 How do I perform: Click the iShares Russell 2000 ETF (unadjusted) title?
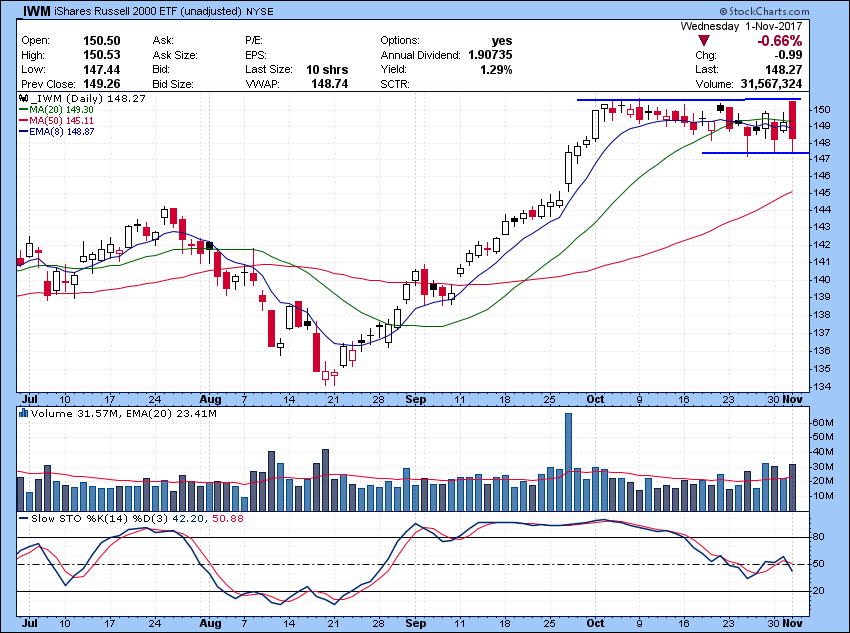[x=148, y=11]
